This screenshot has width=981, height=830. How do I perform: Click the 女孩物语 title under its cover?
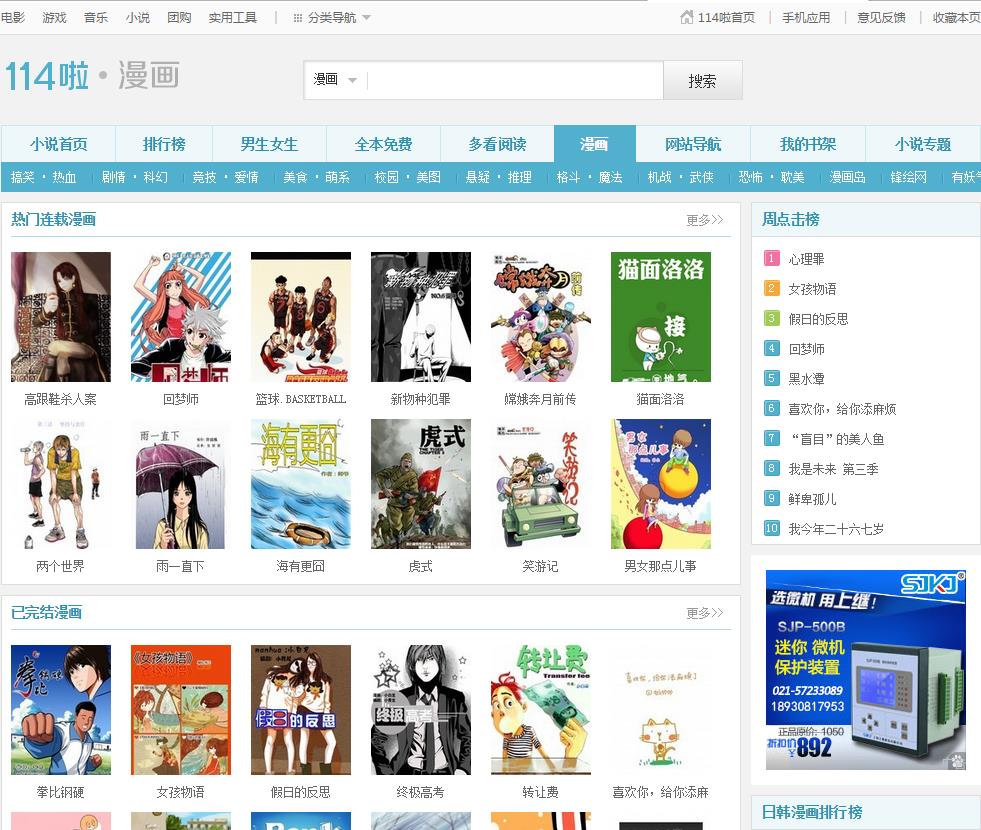(181, 792)
